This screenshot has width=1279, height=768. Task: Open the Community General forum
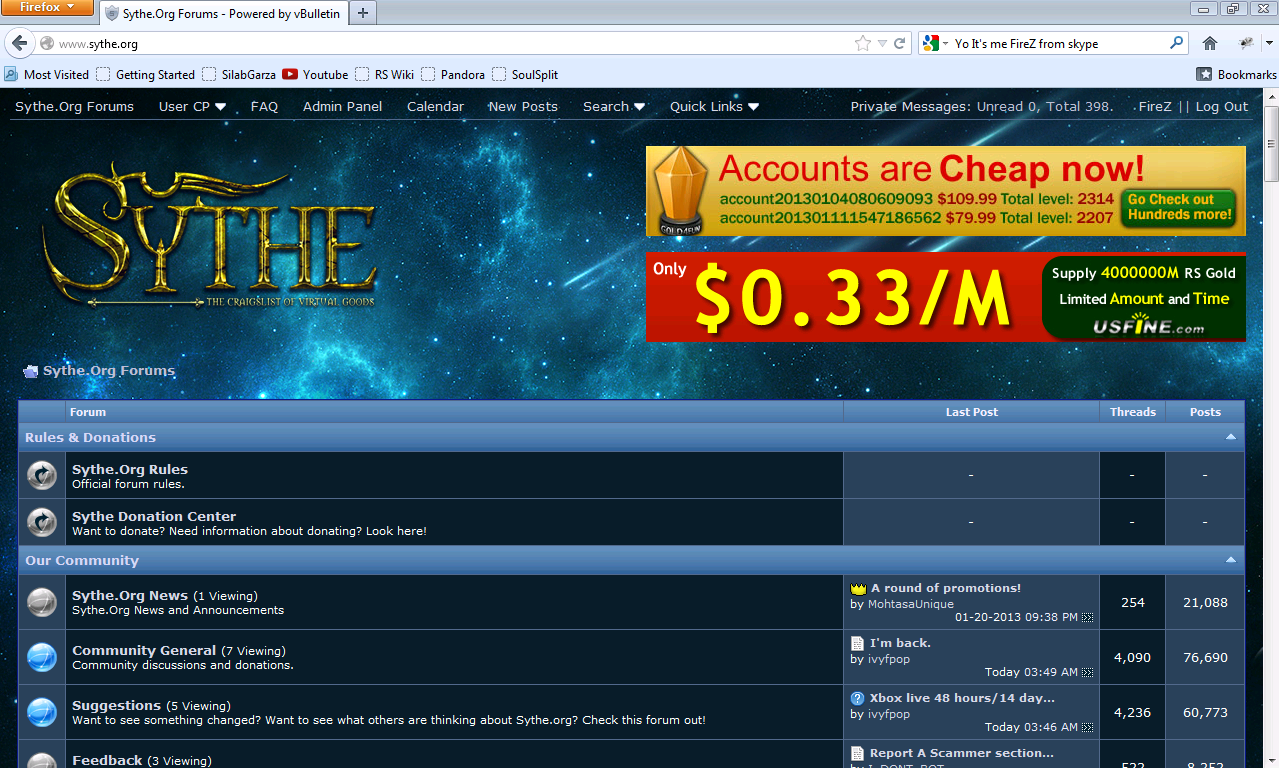(x=144, y=650)
